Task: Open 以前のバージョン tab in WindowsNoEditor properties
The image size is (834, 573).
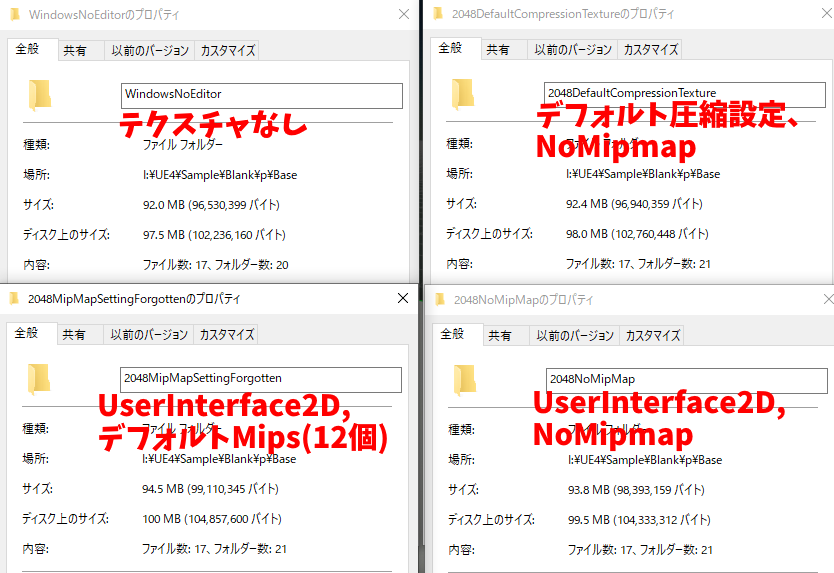Action: click(x=150, y=51)
